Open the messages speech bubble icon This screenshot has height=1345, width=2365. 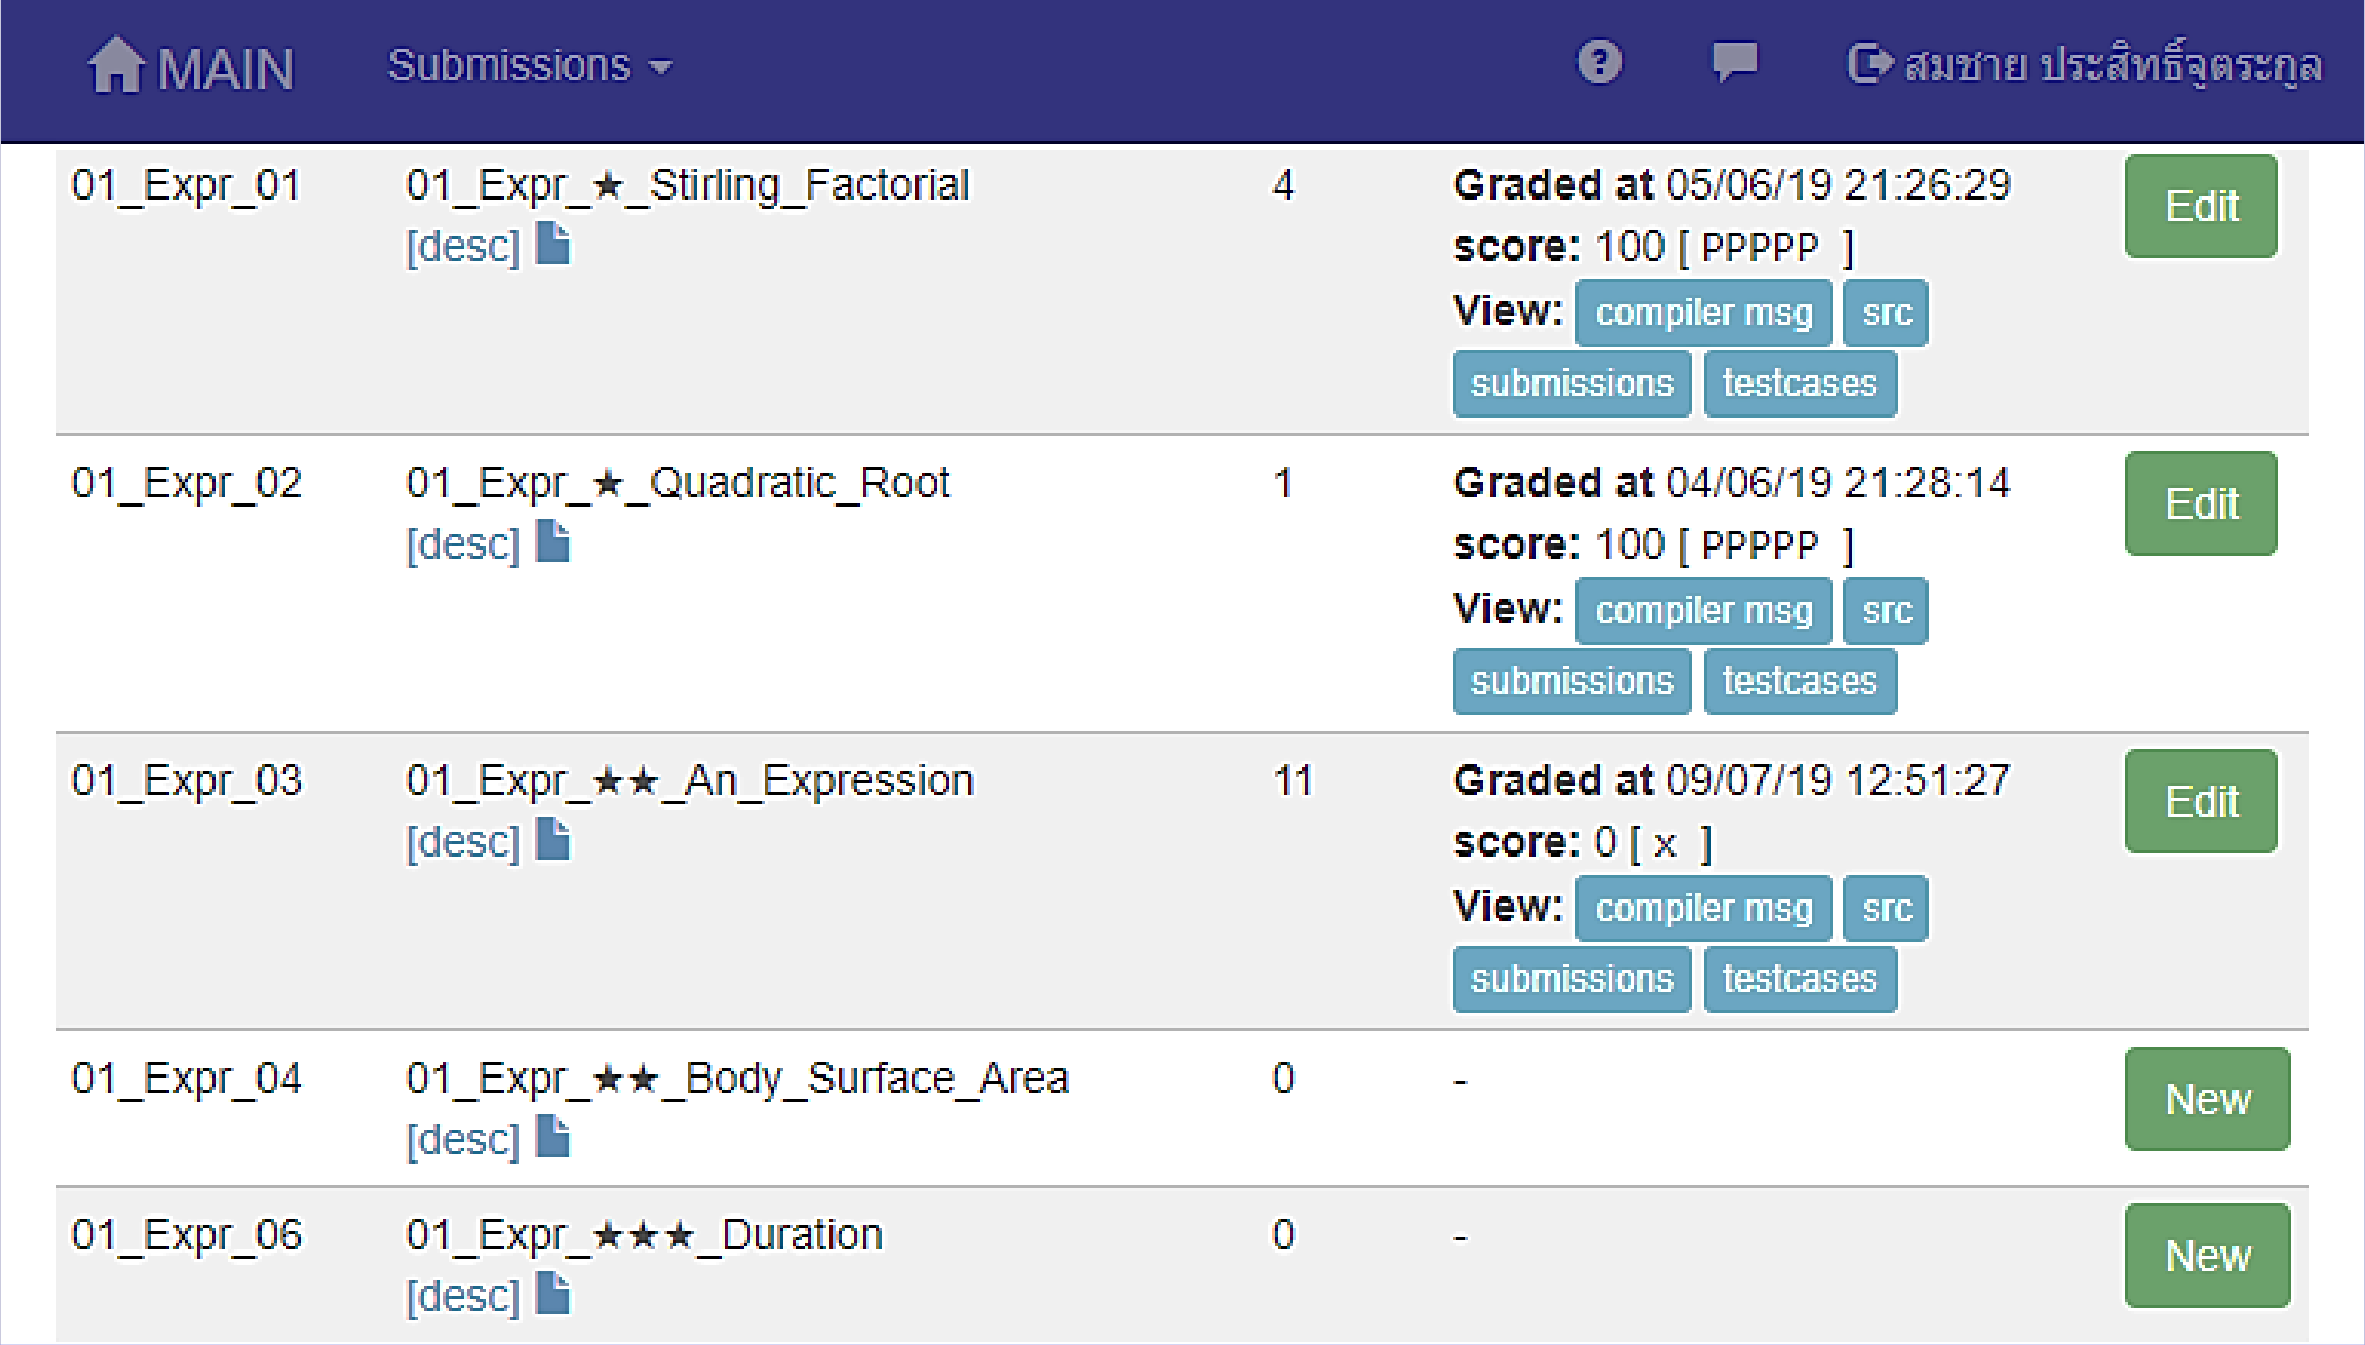[1735, 62]
